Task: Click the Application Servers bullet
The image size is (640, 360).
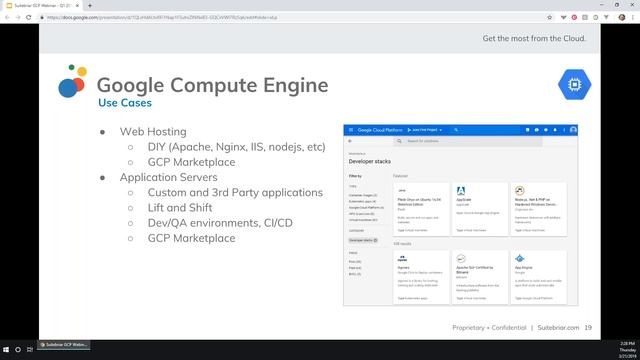Action: click(x=168, y=177)
